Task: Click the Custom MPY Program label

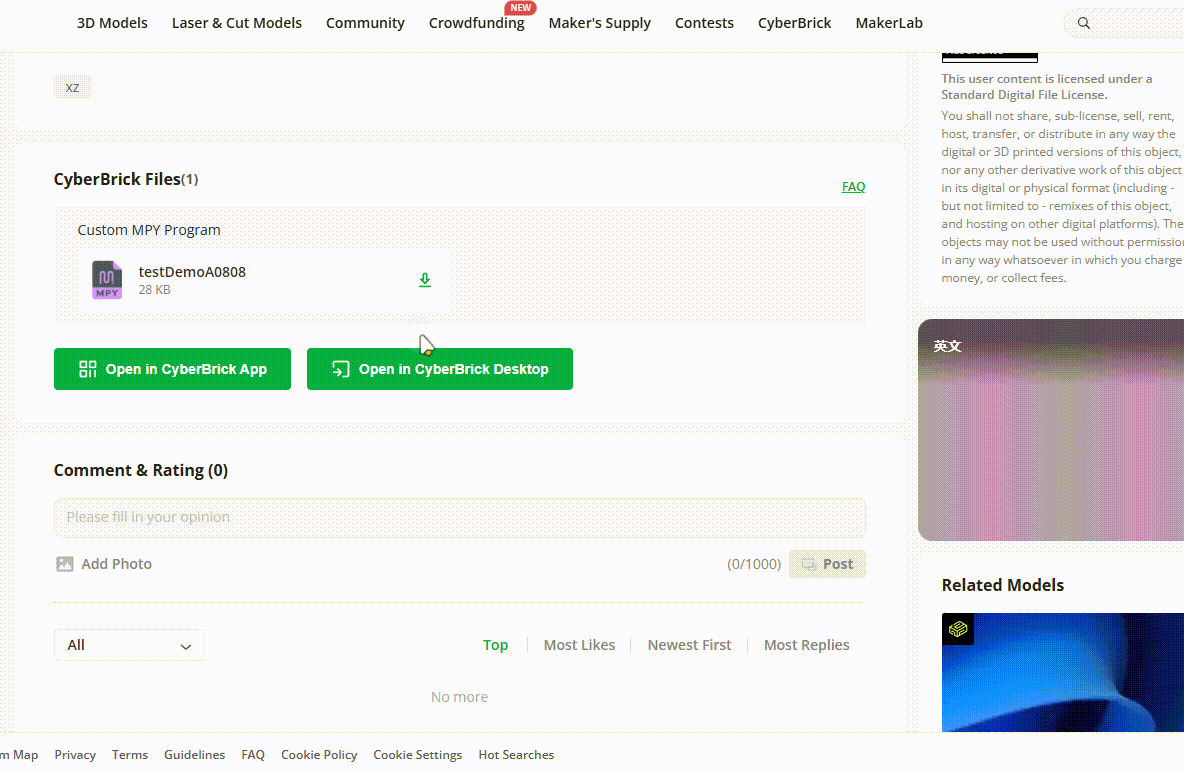Action: [x=149, y=230]
